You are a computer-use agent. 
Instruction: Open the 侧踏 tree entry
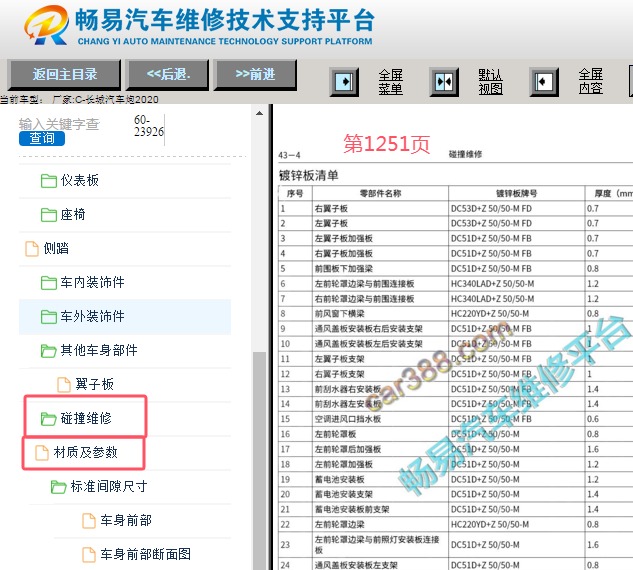[x=56, y=249]
